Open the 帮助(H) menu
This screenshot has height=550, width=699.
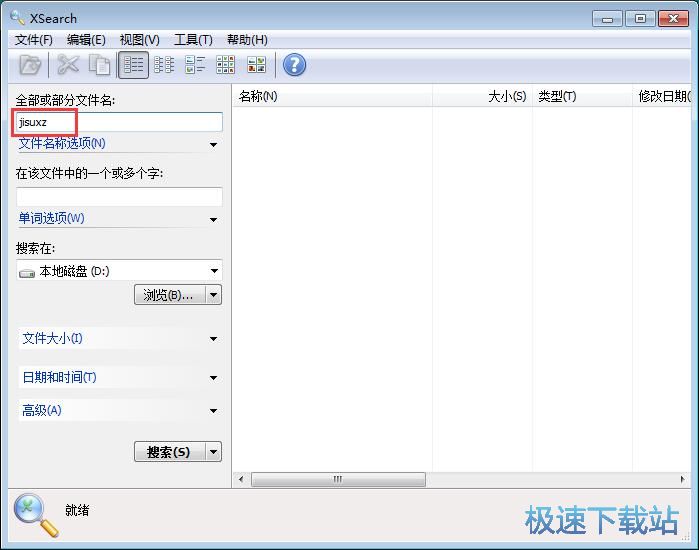(247, 40)
